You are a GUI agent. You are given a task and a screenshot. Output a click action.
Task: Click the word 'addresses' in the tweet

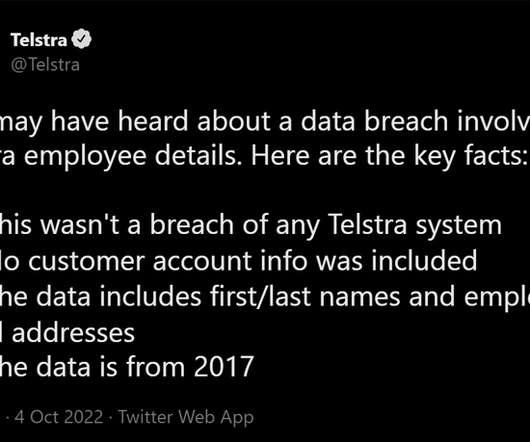click(x=73, y=333)
